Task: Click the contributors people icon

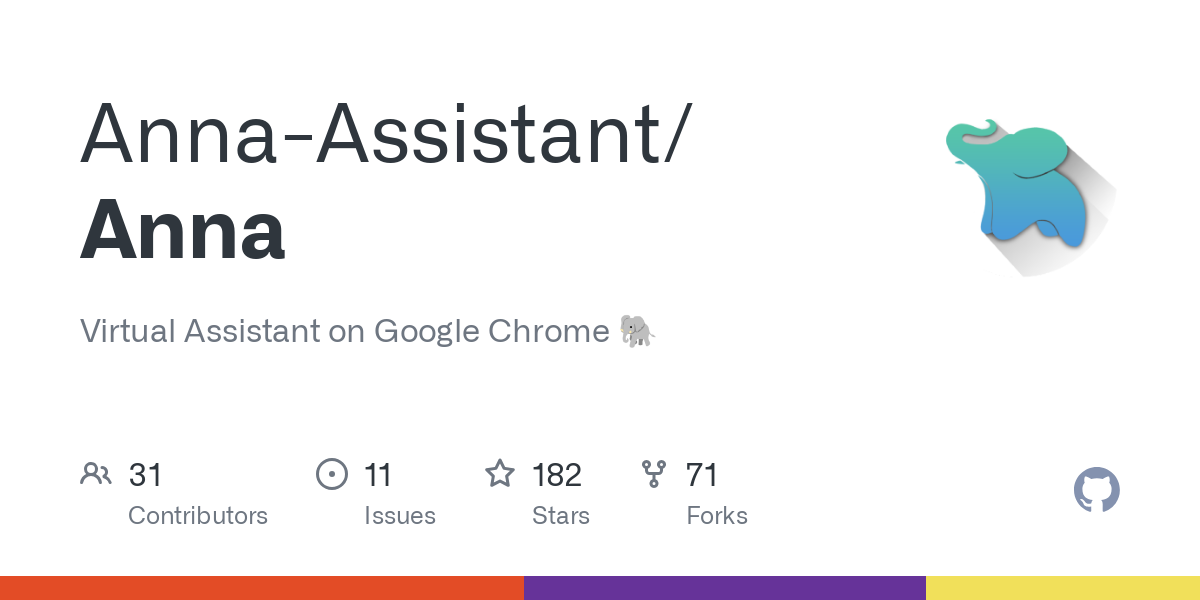Action: [96, 474]
